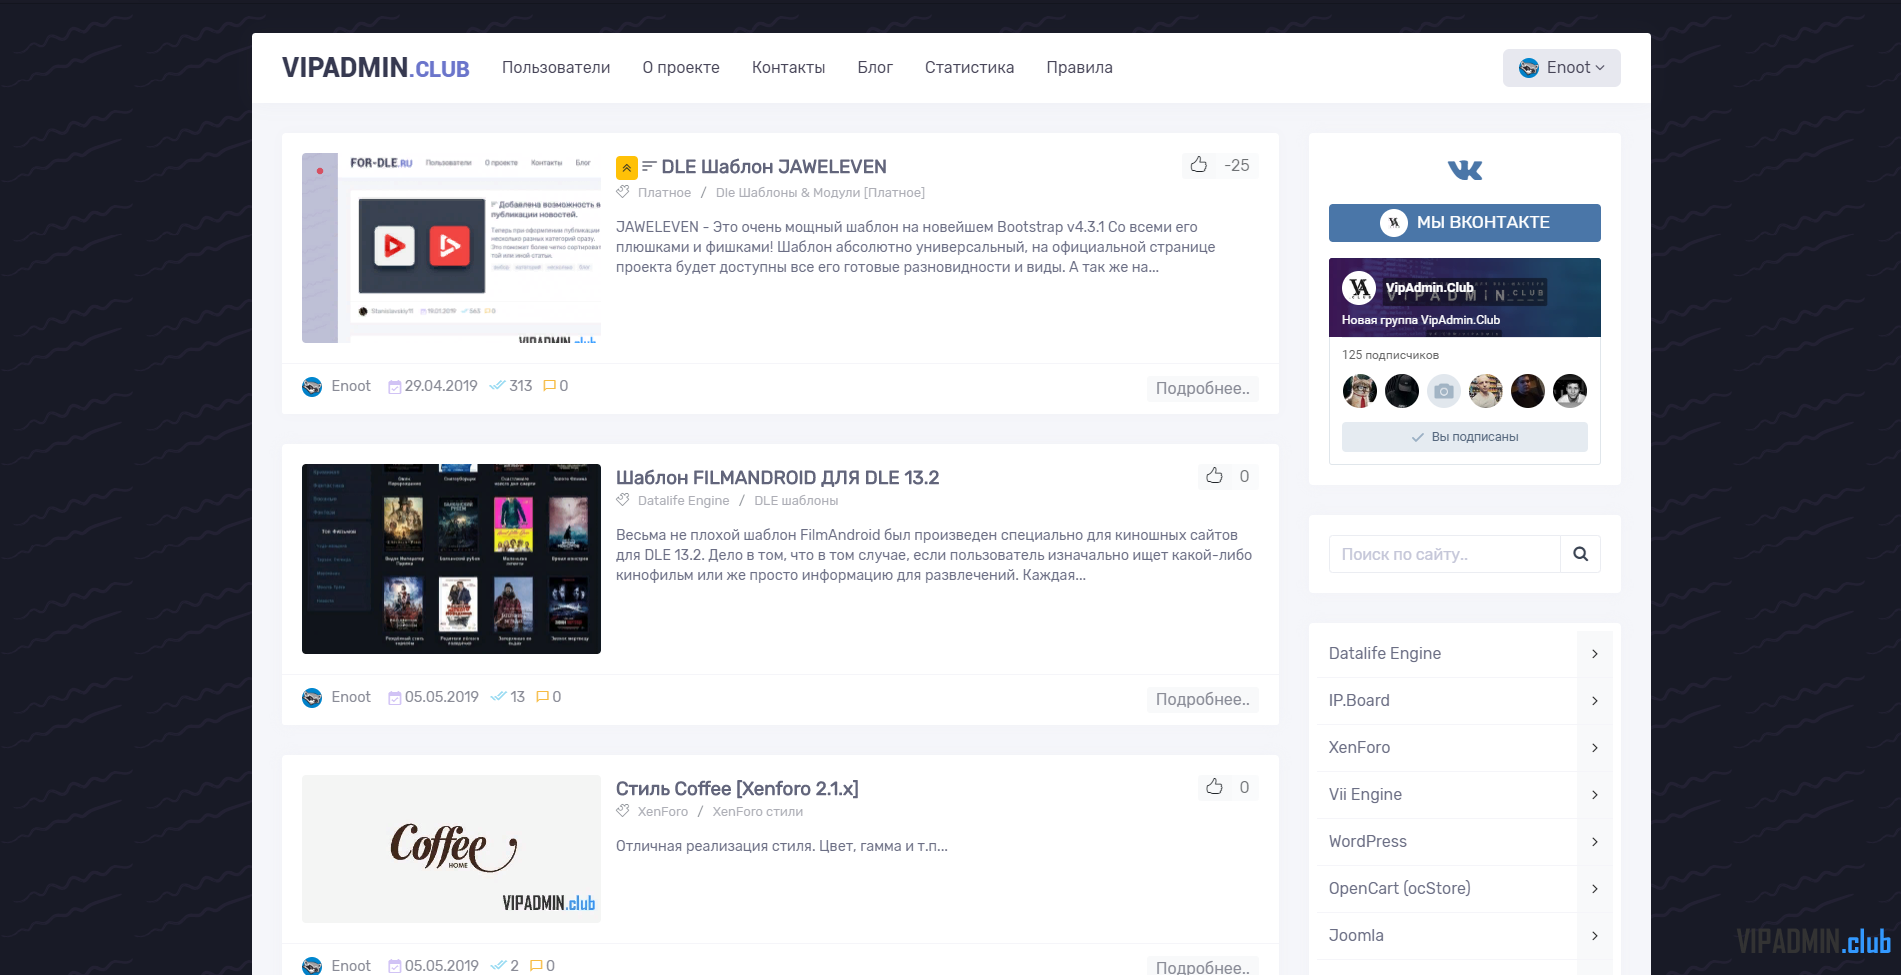Click the VIPADMIN.CLUB site logo

pyautogui.click(x=376, y=68)
